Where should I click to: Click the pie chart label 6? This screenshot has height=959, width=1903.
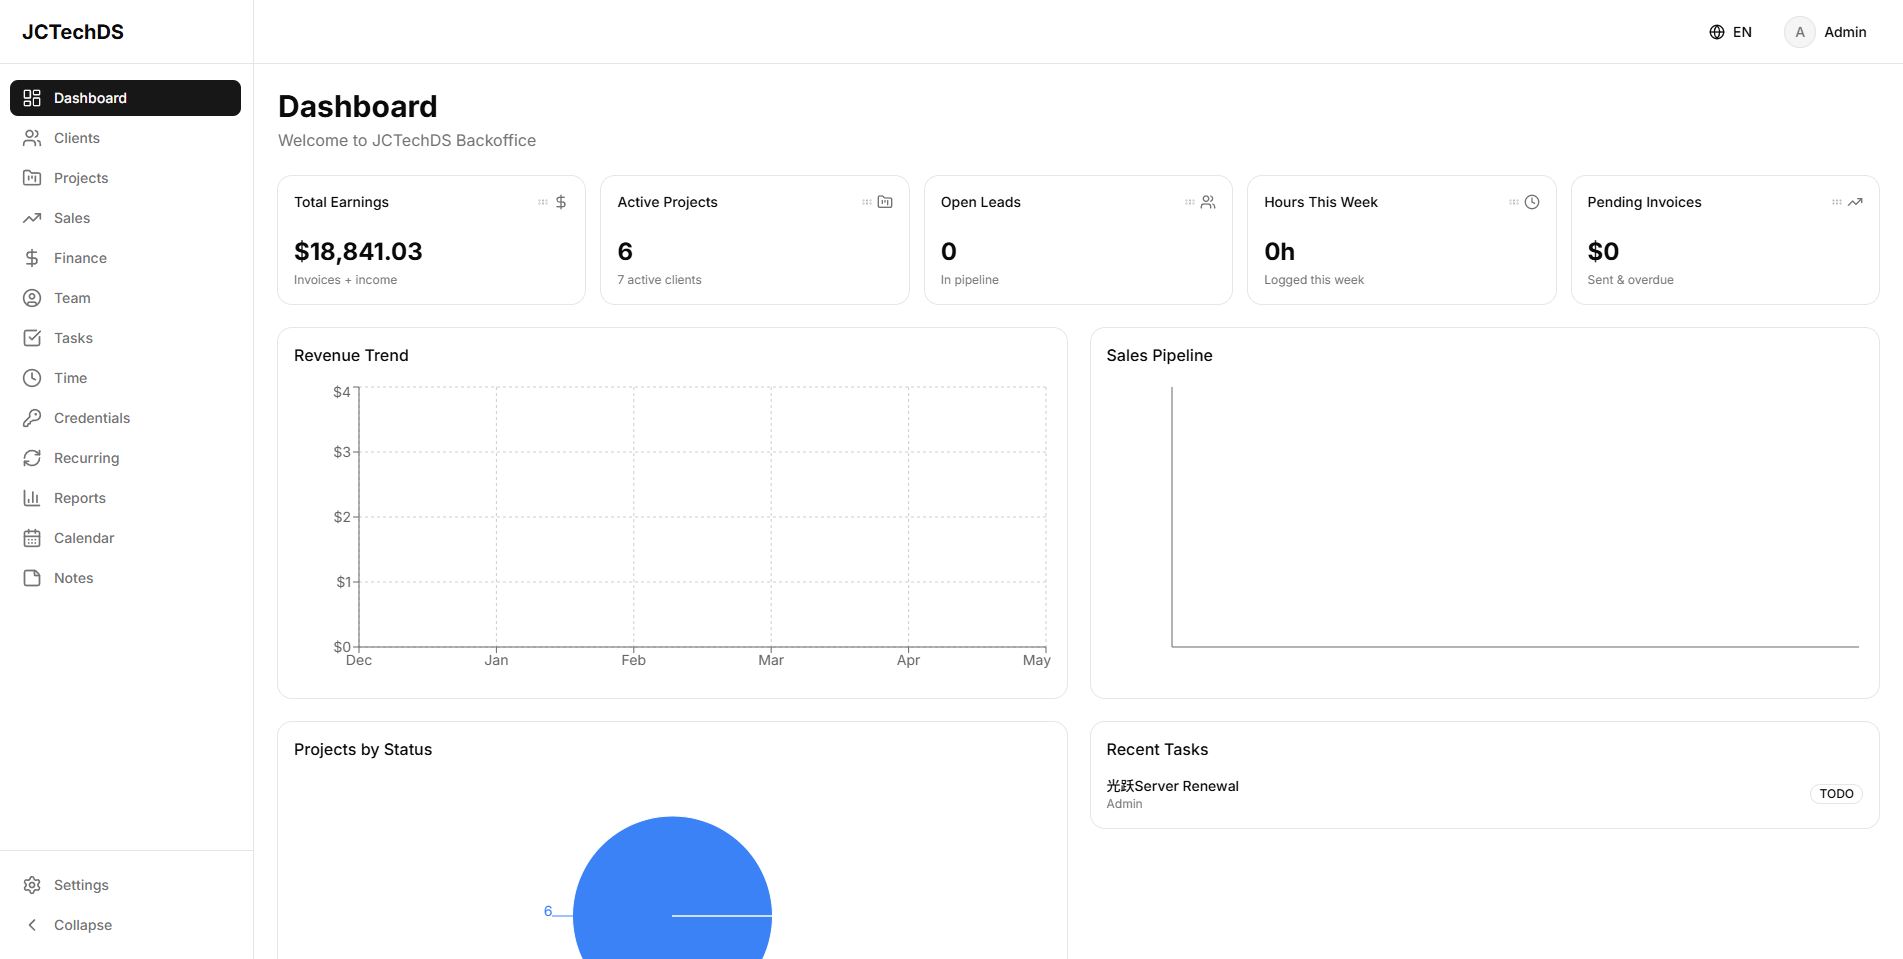point(548,911)
